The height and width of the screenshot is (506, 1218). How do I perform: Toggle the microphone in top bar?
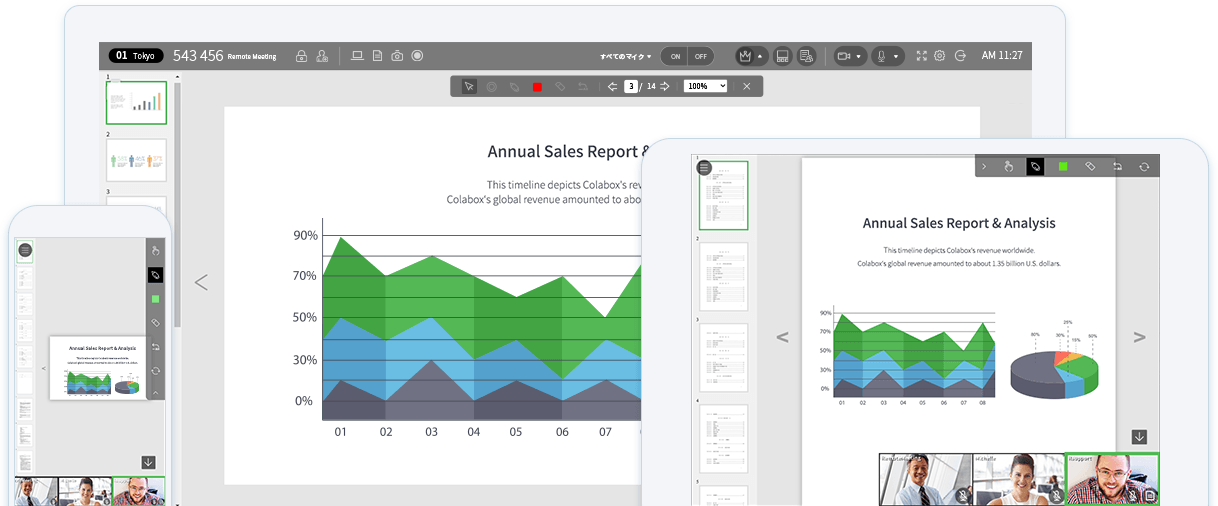pyautogui.click(x=881, y=56)
